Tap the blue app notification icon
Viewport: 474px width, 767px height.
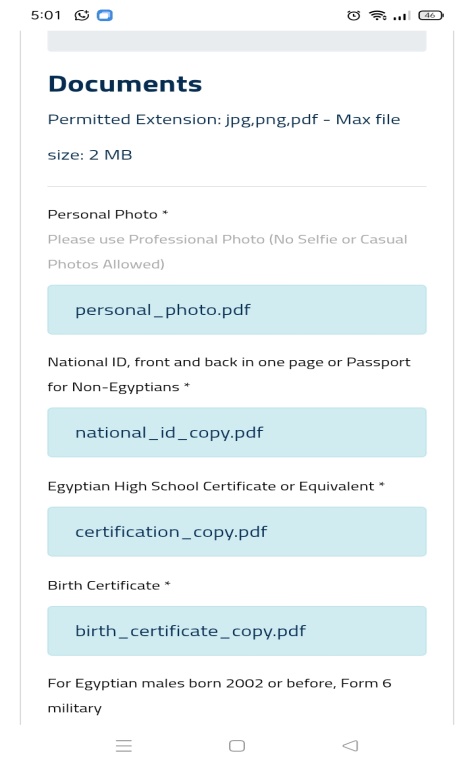[105, 16]
